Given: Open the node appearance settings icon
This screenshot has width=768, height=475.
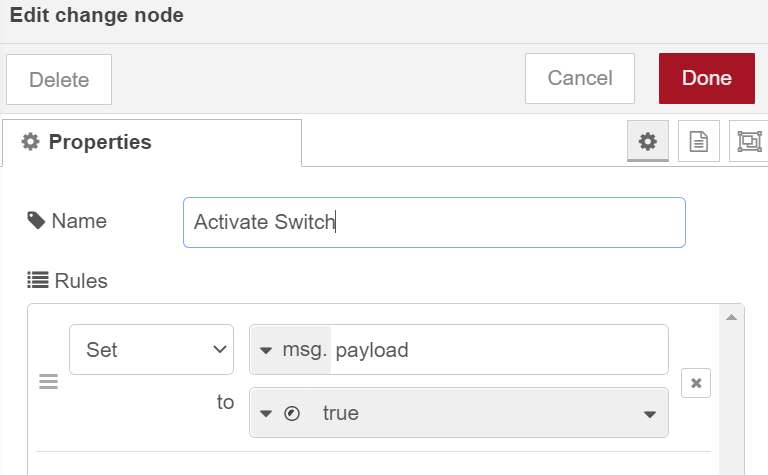Looking at the screenshot, I should (x=749, y=141).
